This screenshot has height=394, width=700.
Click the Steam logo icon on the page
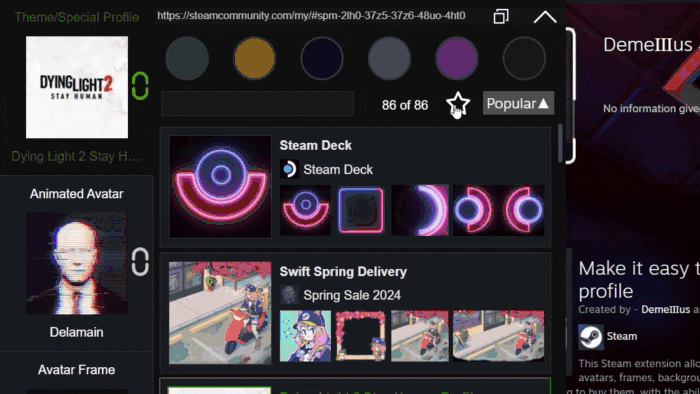591,337
